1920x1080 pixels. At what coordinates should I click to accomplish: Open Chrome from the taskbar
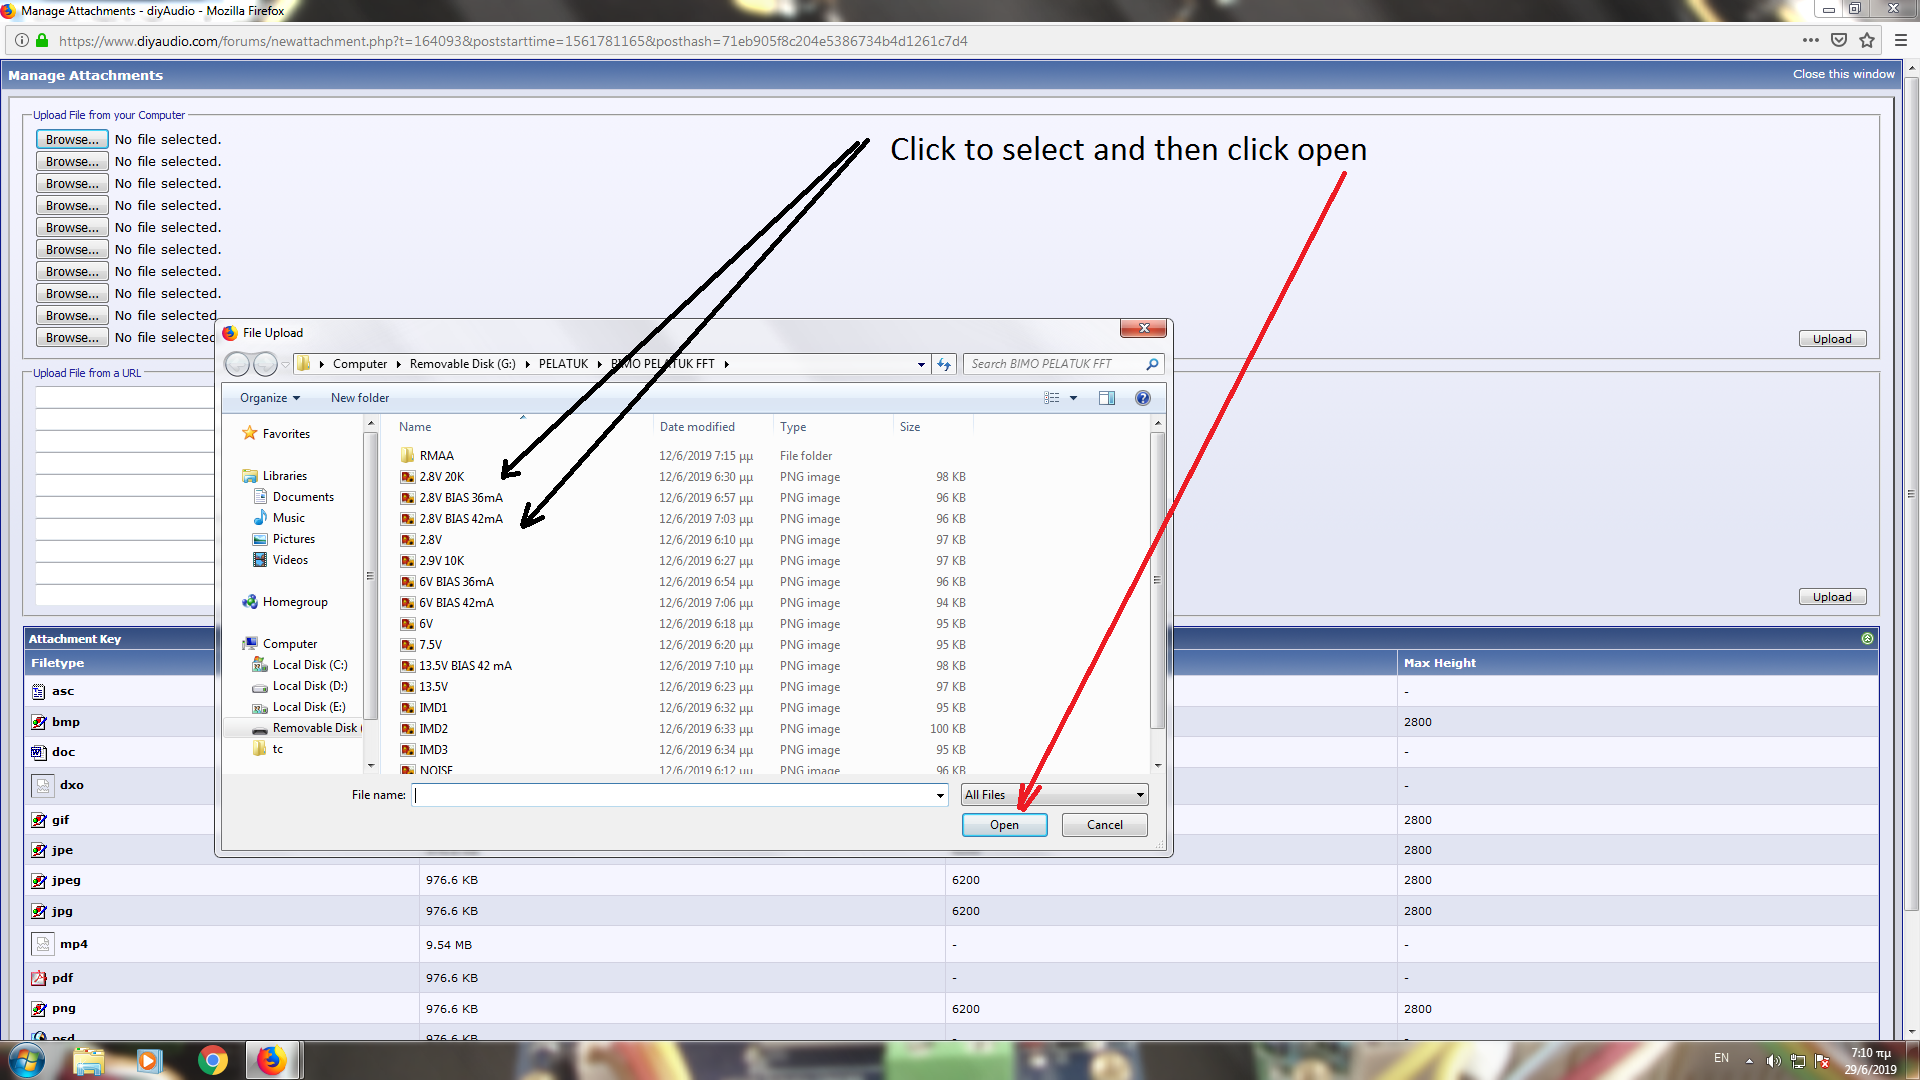(x=212, y=1060)
